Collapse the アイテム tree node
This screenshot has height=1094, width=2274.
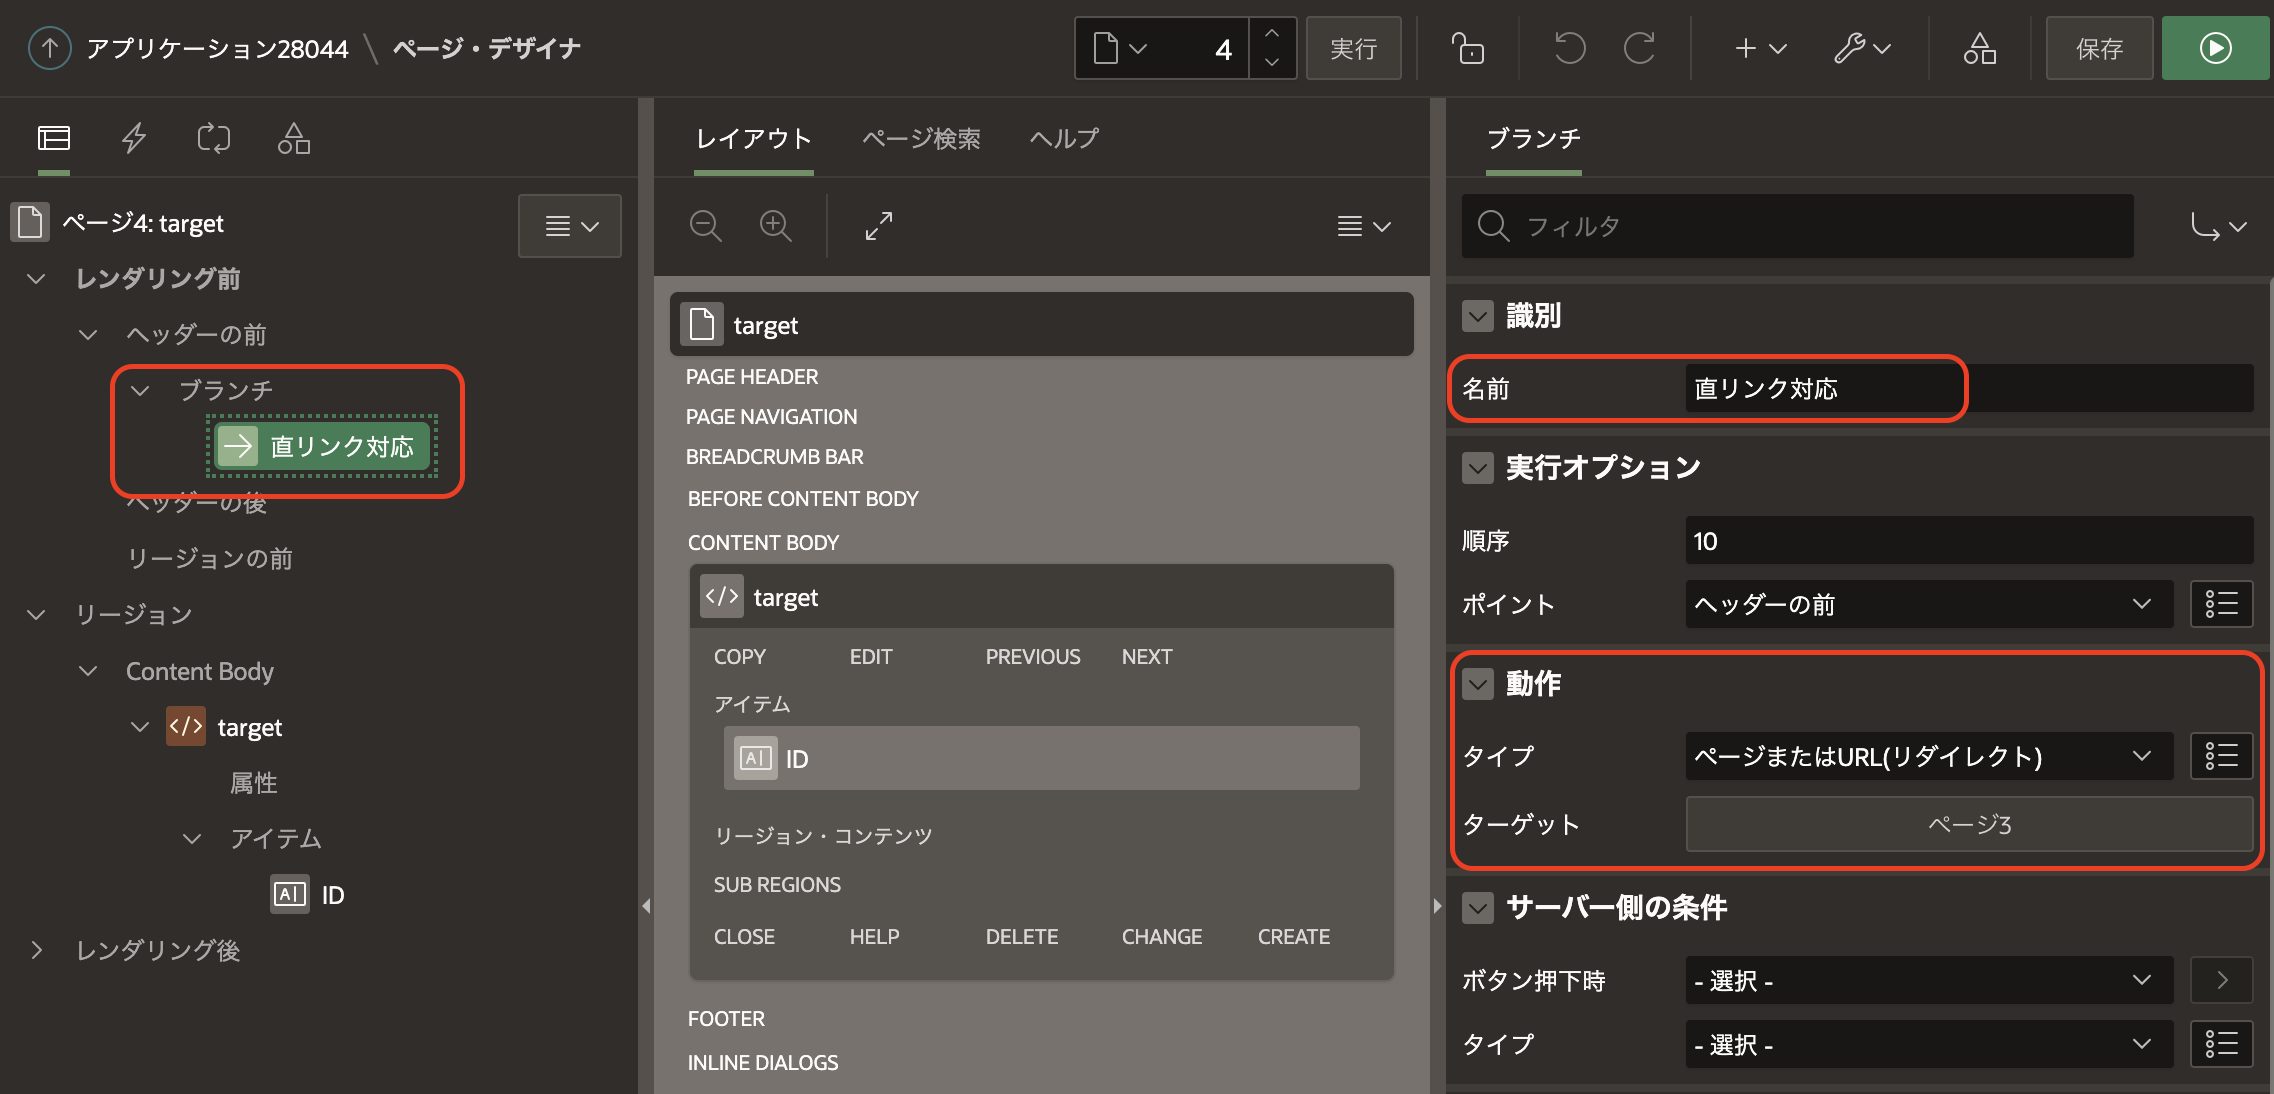[192, 839]
